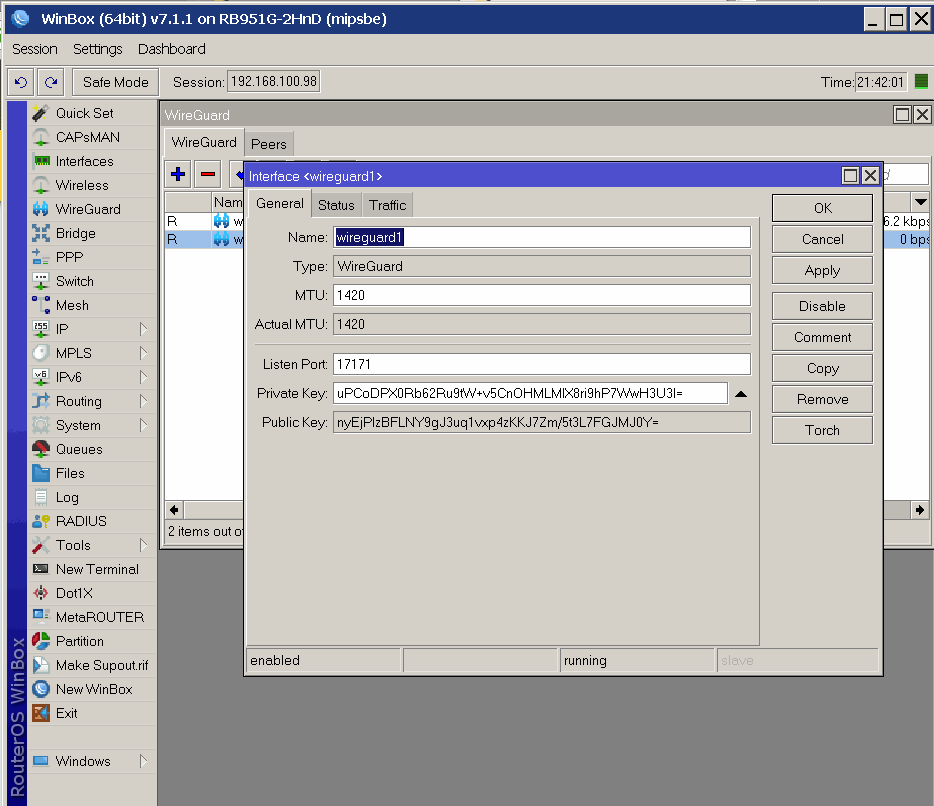This screenshot has height=806, width=934.
Task: Expand Windows submenu
Action: 143,761
